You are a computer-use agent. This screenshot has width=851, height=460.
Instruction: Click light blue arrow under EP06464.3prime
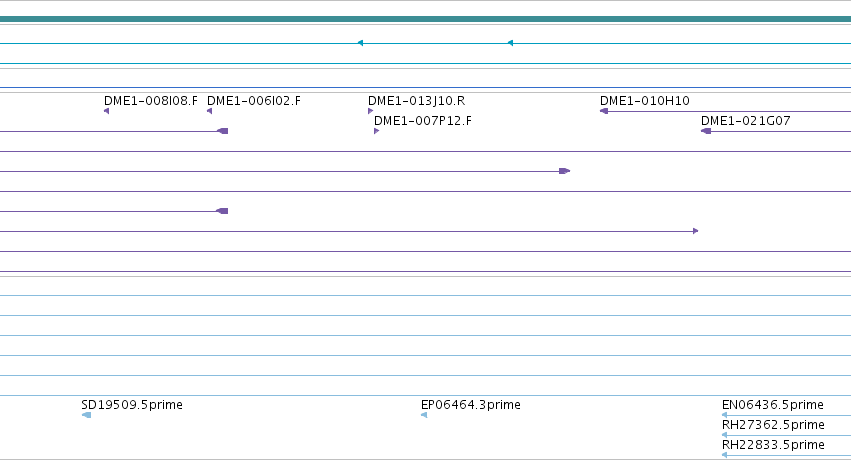(424, 415)
